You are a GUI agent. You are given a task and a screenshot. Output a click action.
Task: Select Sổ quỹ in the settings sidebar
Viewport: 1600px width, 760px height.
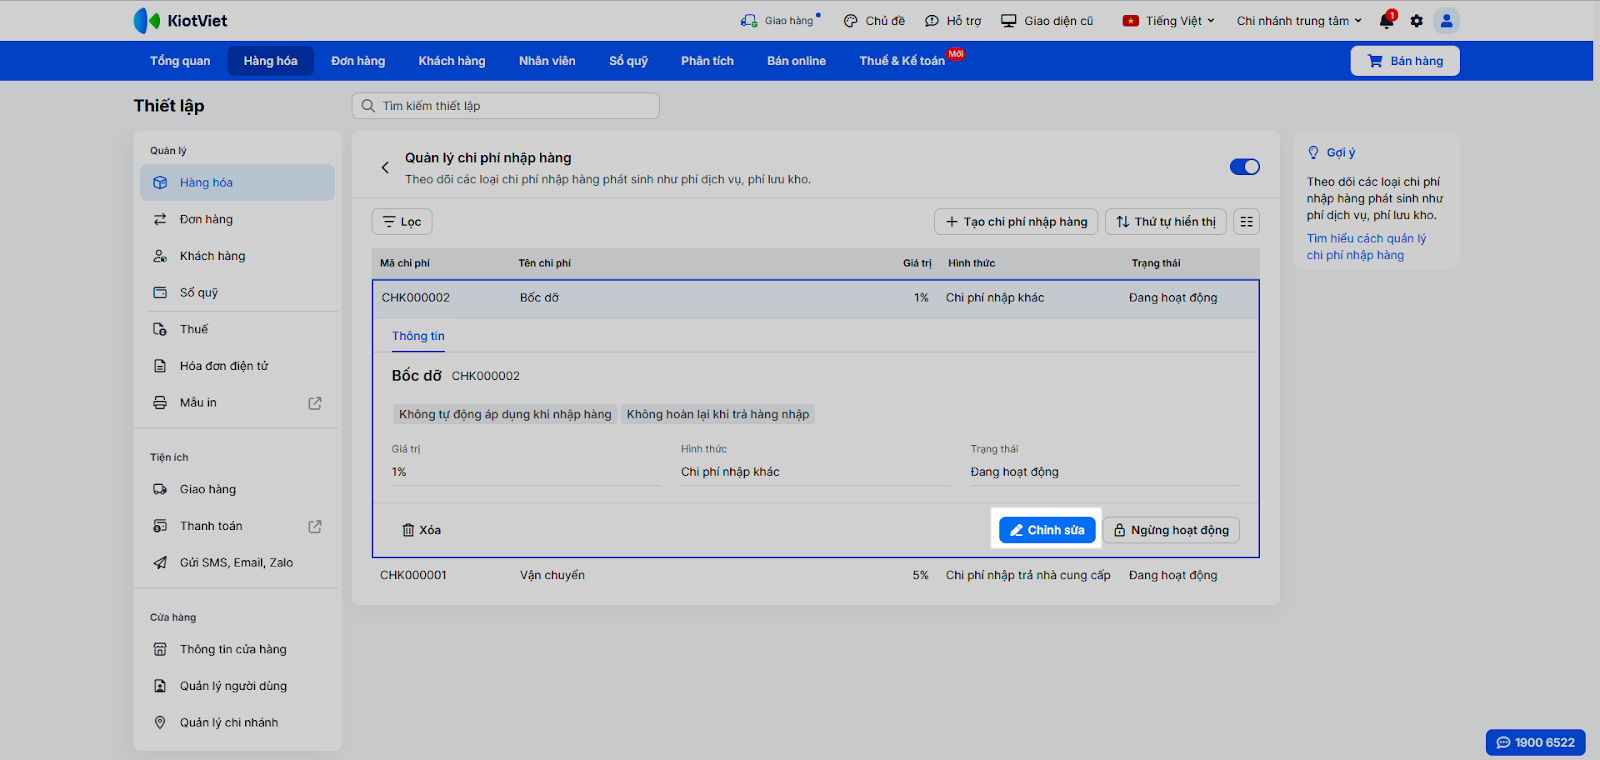(238, 293)
